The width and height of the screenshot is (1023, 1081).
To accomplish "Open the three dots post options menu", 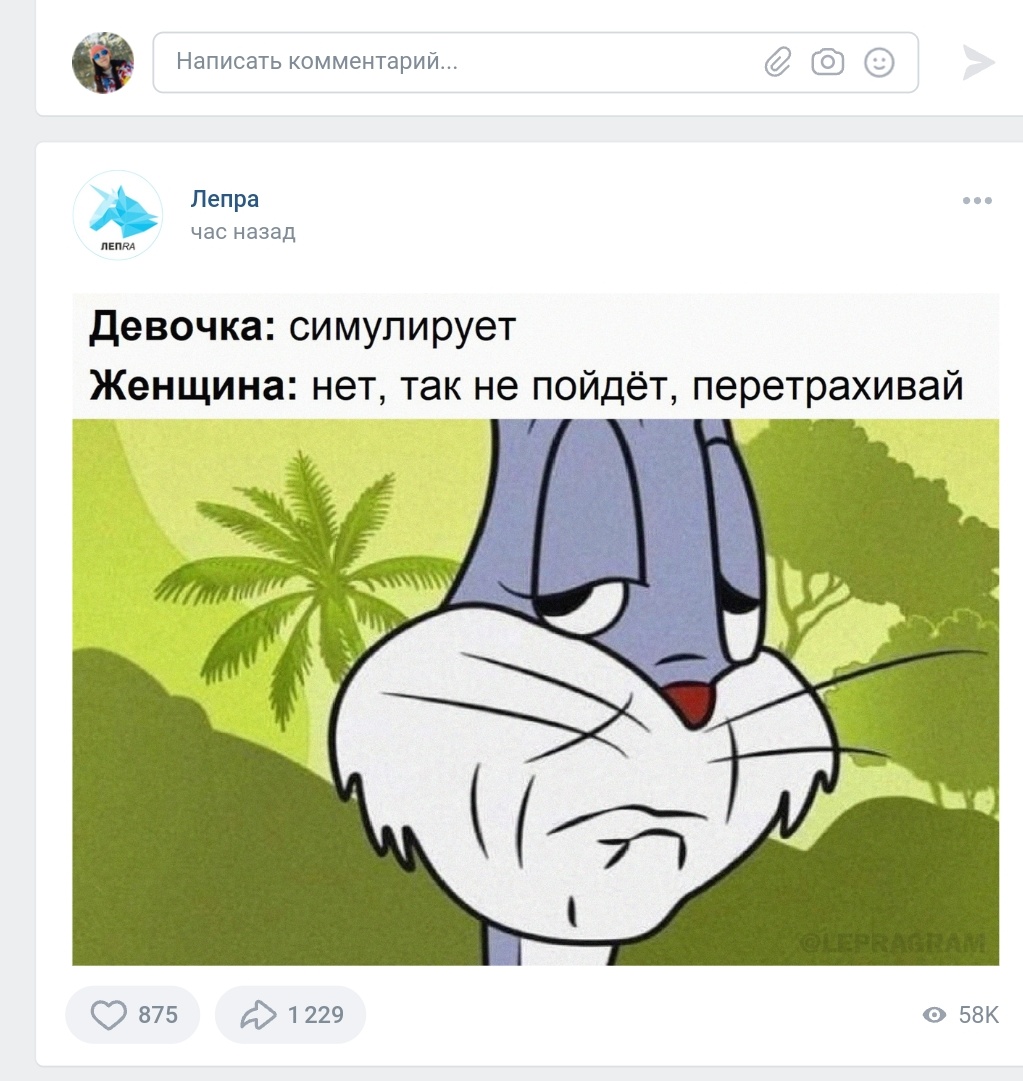I will point(978,201).
